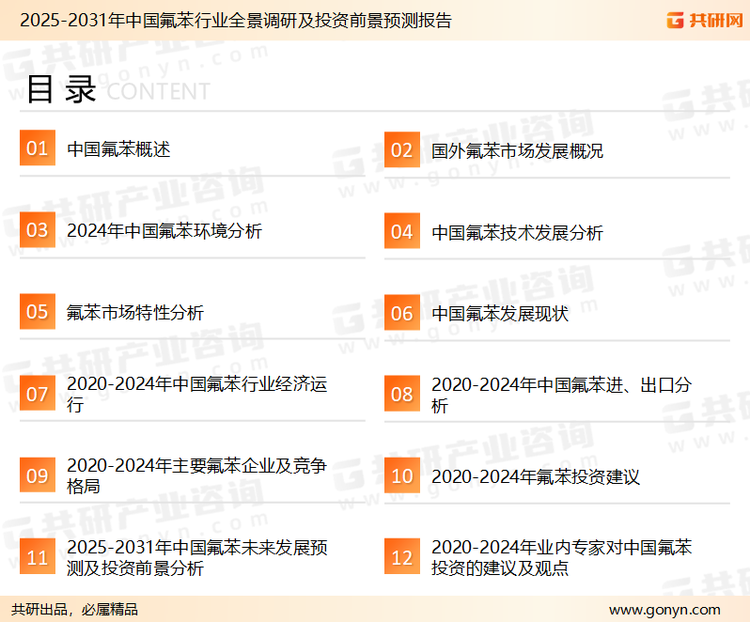Click the orange 05 number badge
Viewport: 750px width, 622px height.
(x=37, y=311)
